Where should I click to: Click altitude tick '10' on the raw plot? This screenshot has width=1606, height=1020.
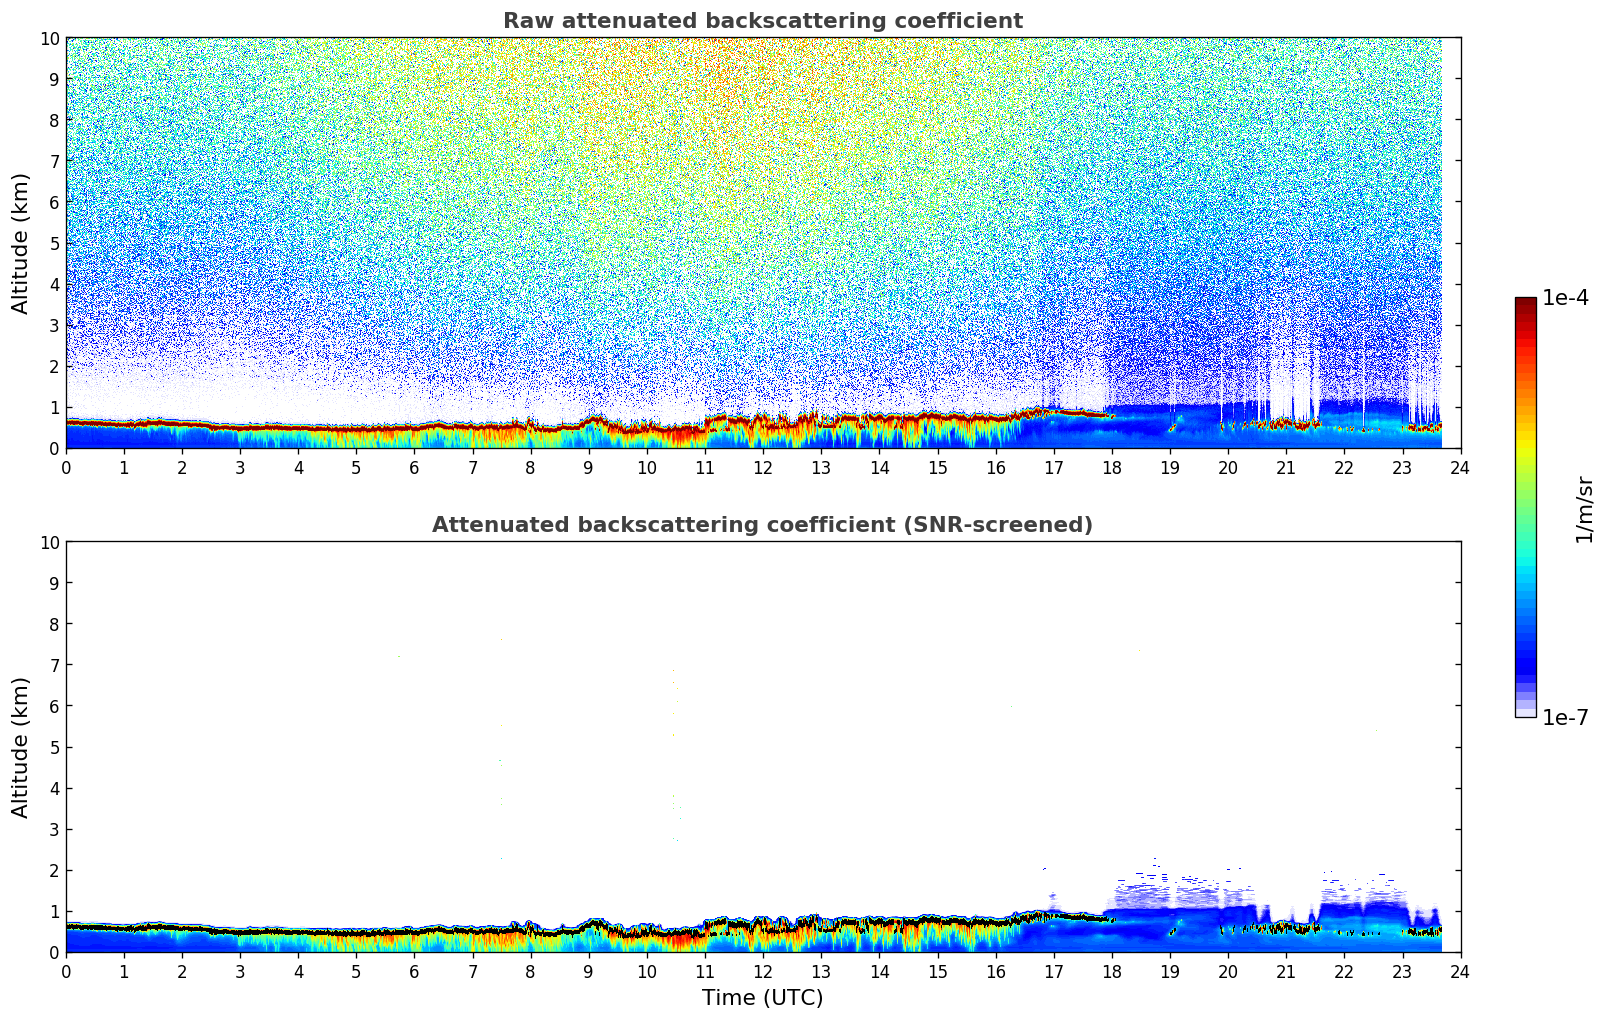pyautogui.click(x=49, y=38)
